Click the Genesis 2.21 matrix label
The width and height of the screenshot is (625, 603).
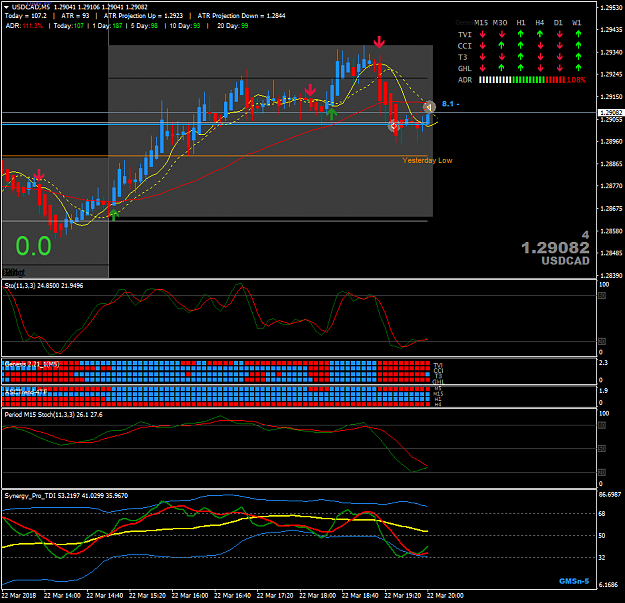pos(32,364)
